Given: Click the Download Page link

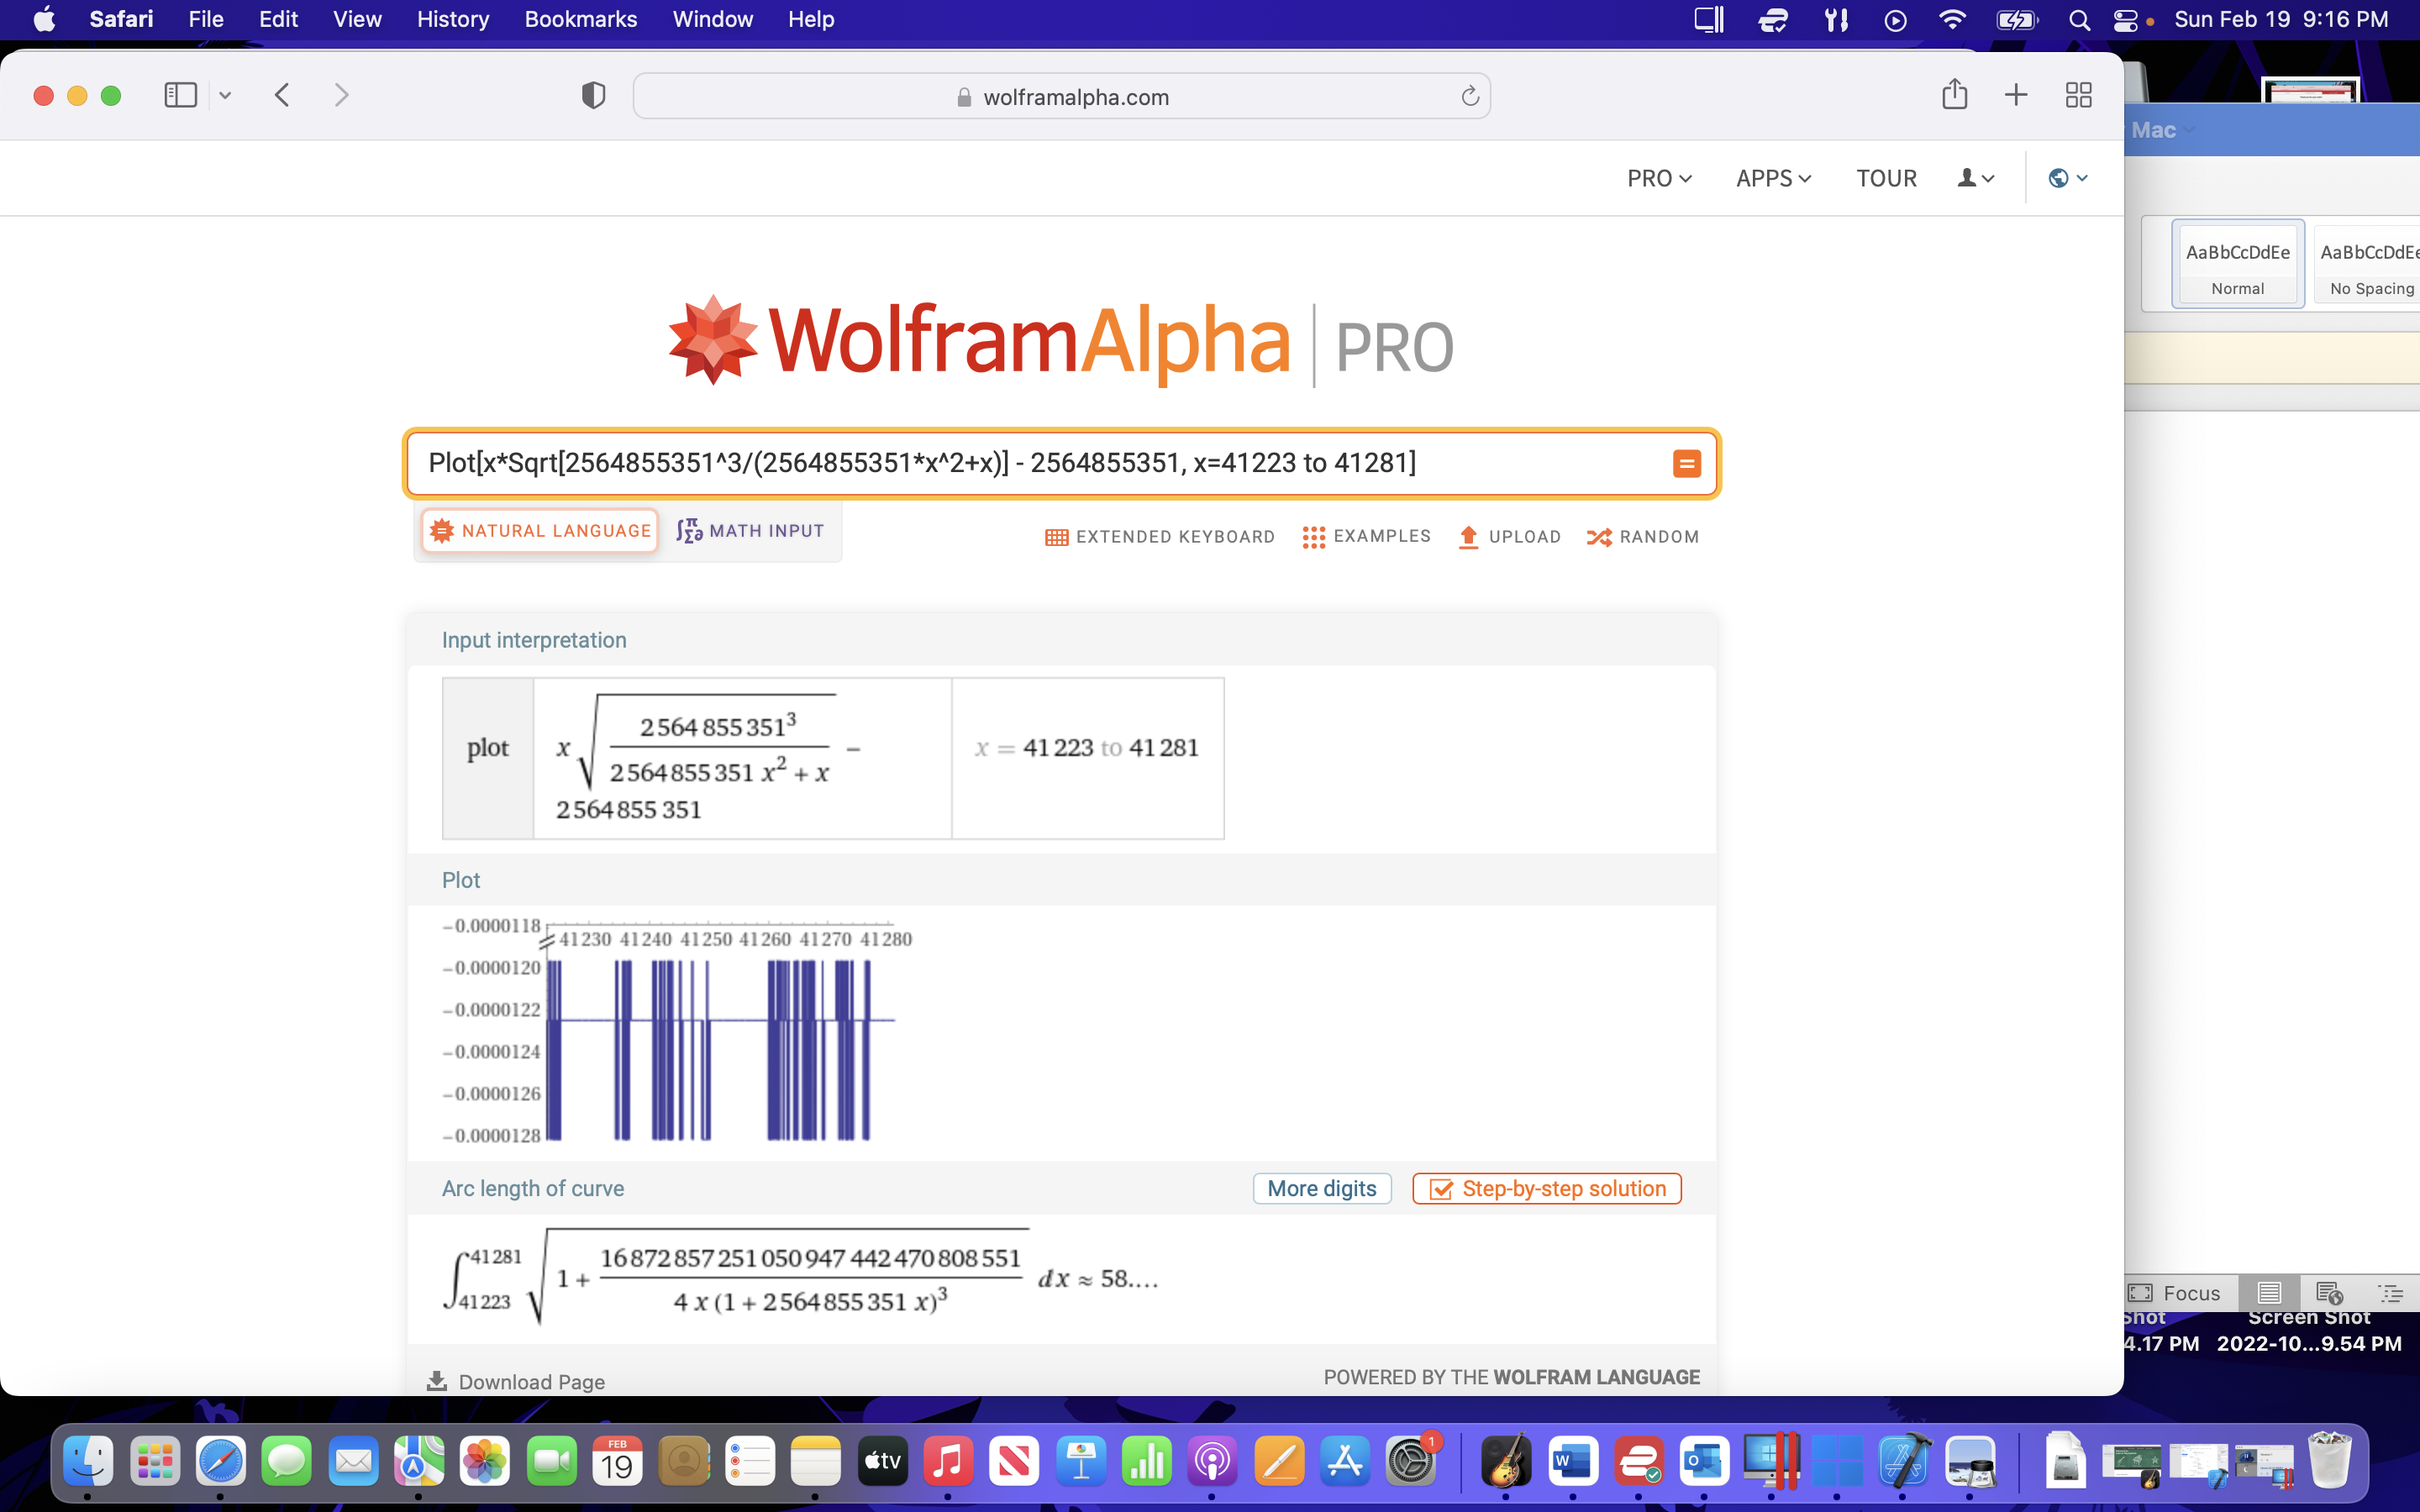Looking at the screenshot, I should point(516,1381).
